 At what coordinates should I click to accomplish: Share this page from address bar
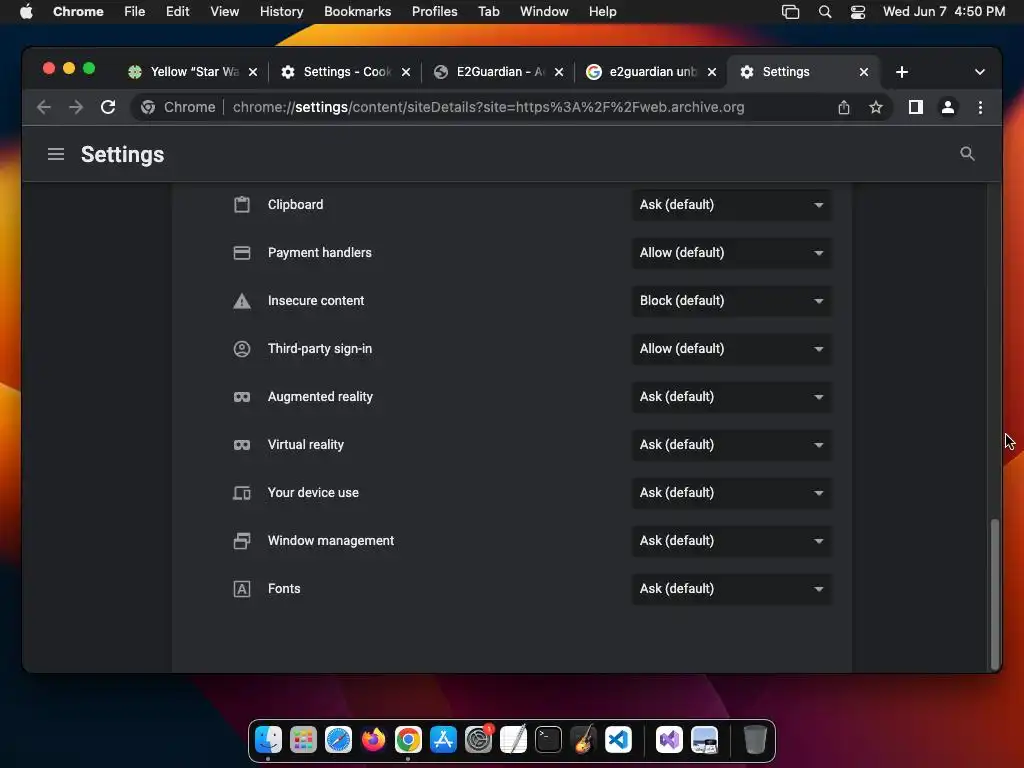coord(844,107)
